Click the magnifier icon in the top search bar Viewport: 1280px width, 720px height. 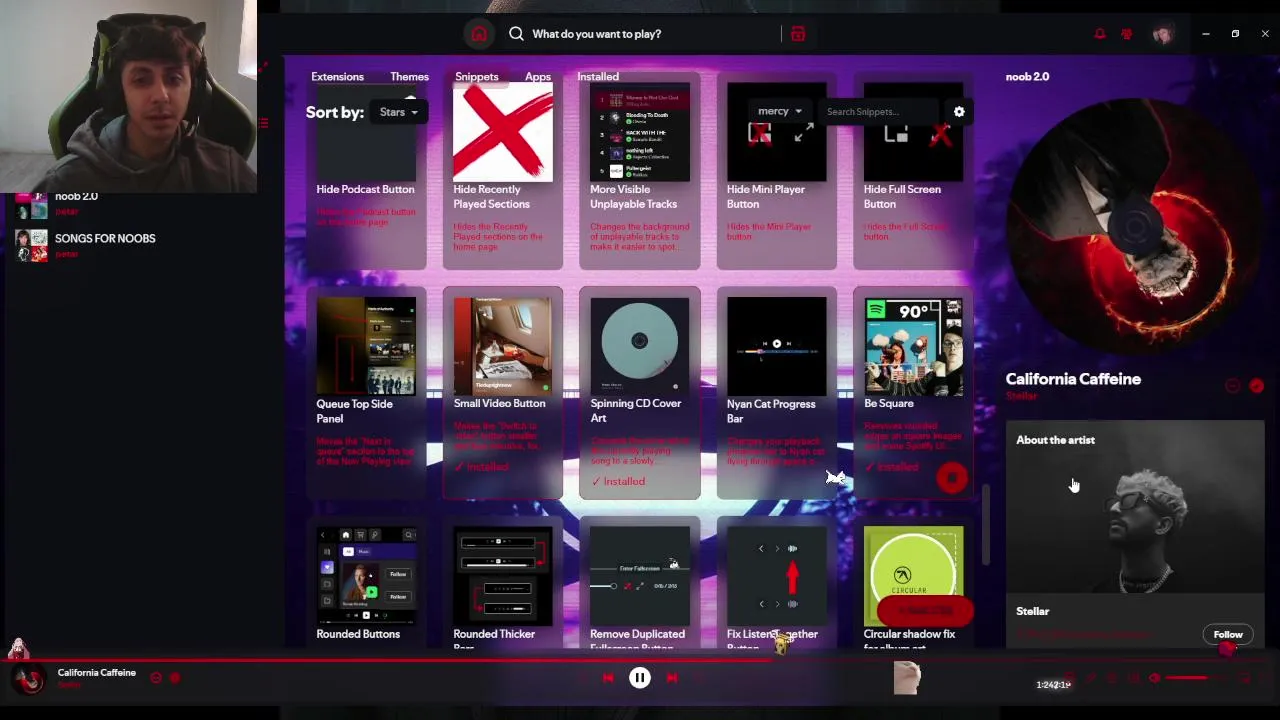point(516,34)
